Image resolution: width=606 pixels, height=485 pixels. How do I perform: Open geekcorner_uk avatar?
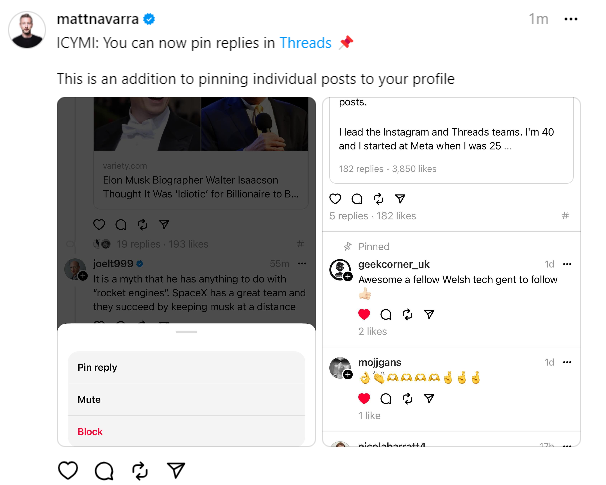tap(340, 270)
